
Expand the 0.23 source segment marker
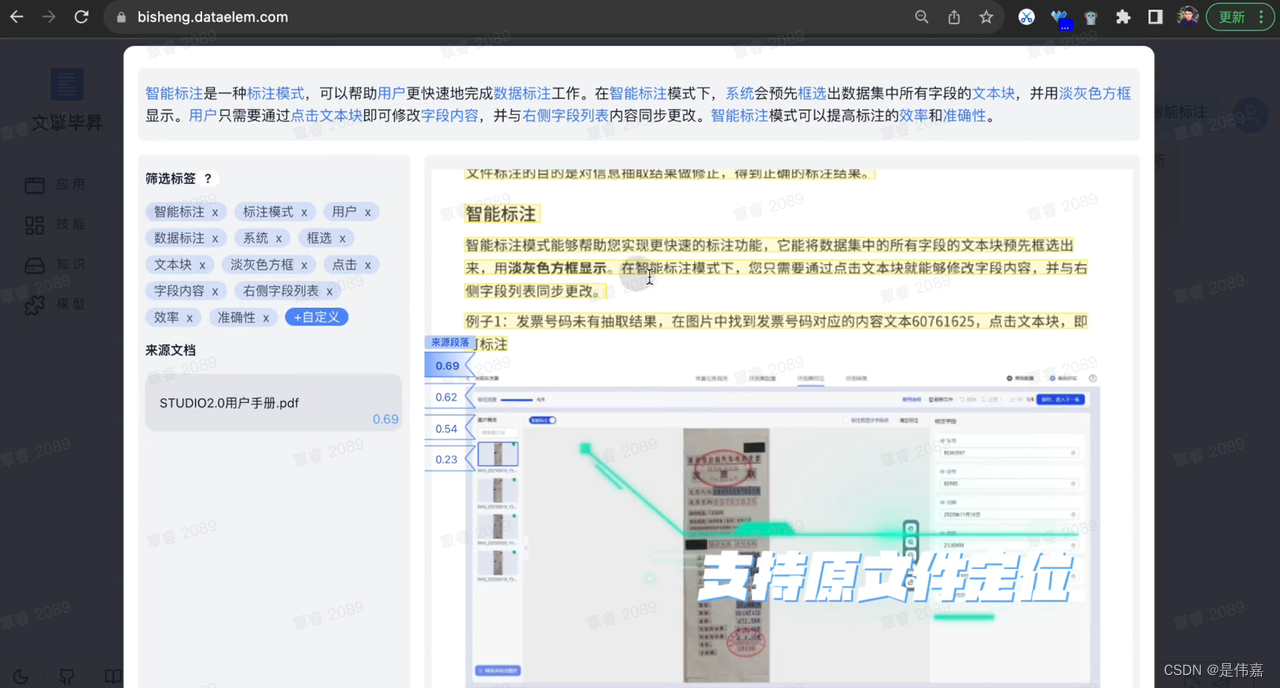446,458
